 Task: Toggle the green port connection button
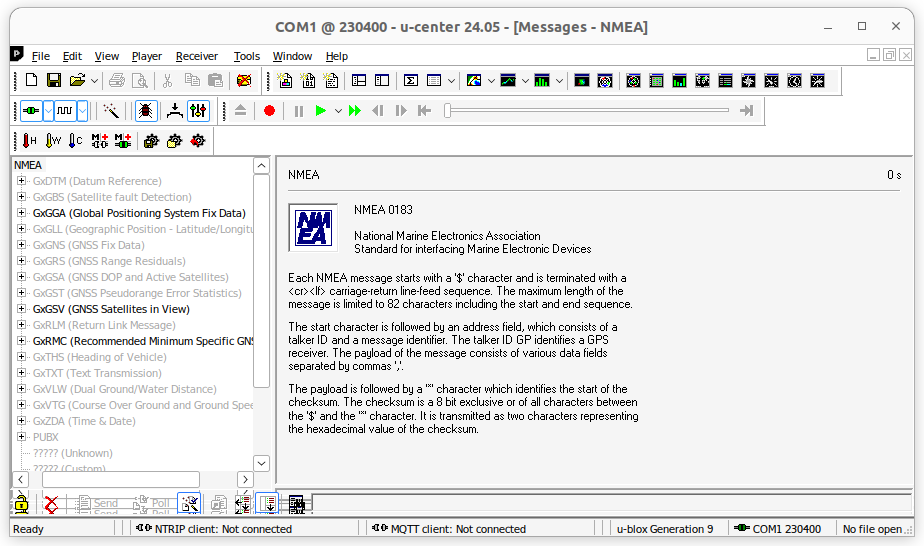pos(31,111)
